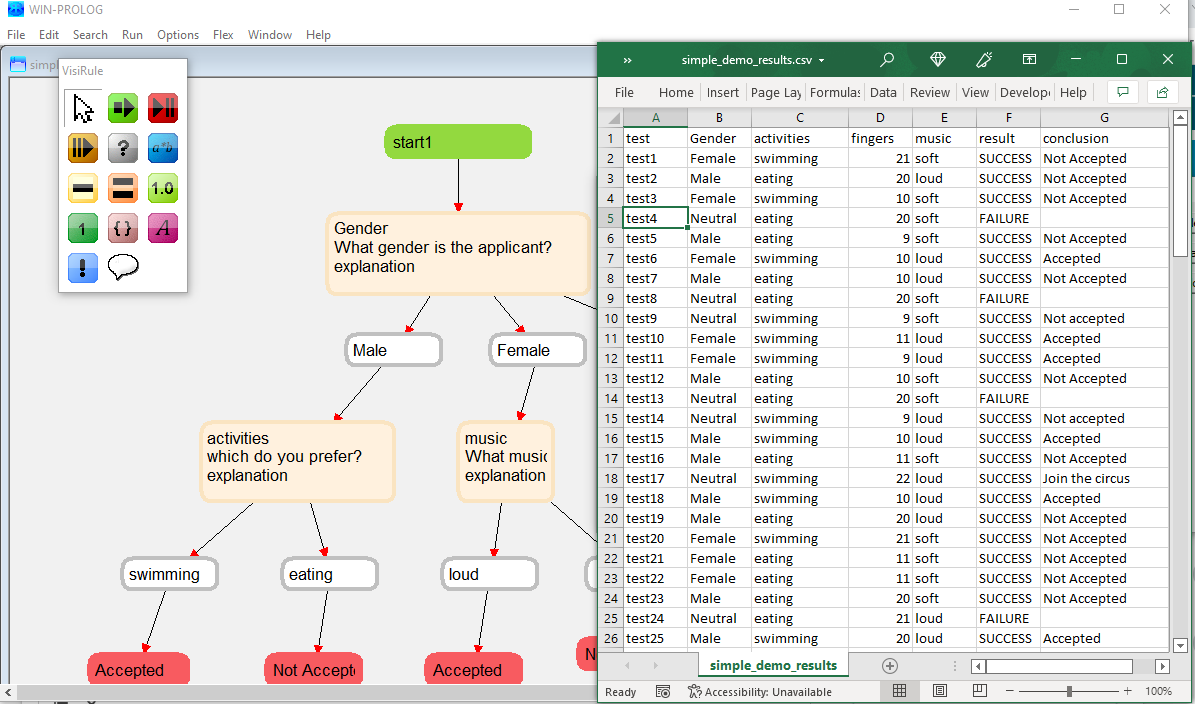Select the swimming answer node

[x=170, y=574]
